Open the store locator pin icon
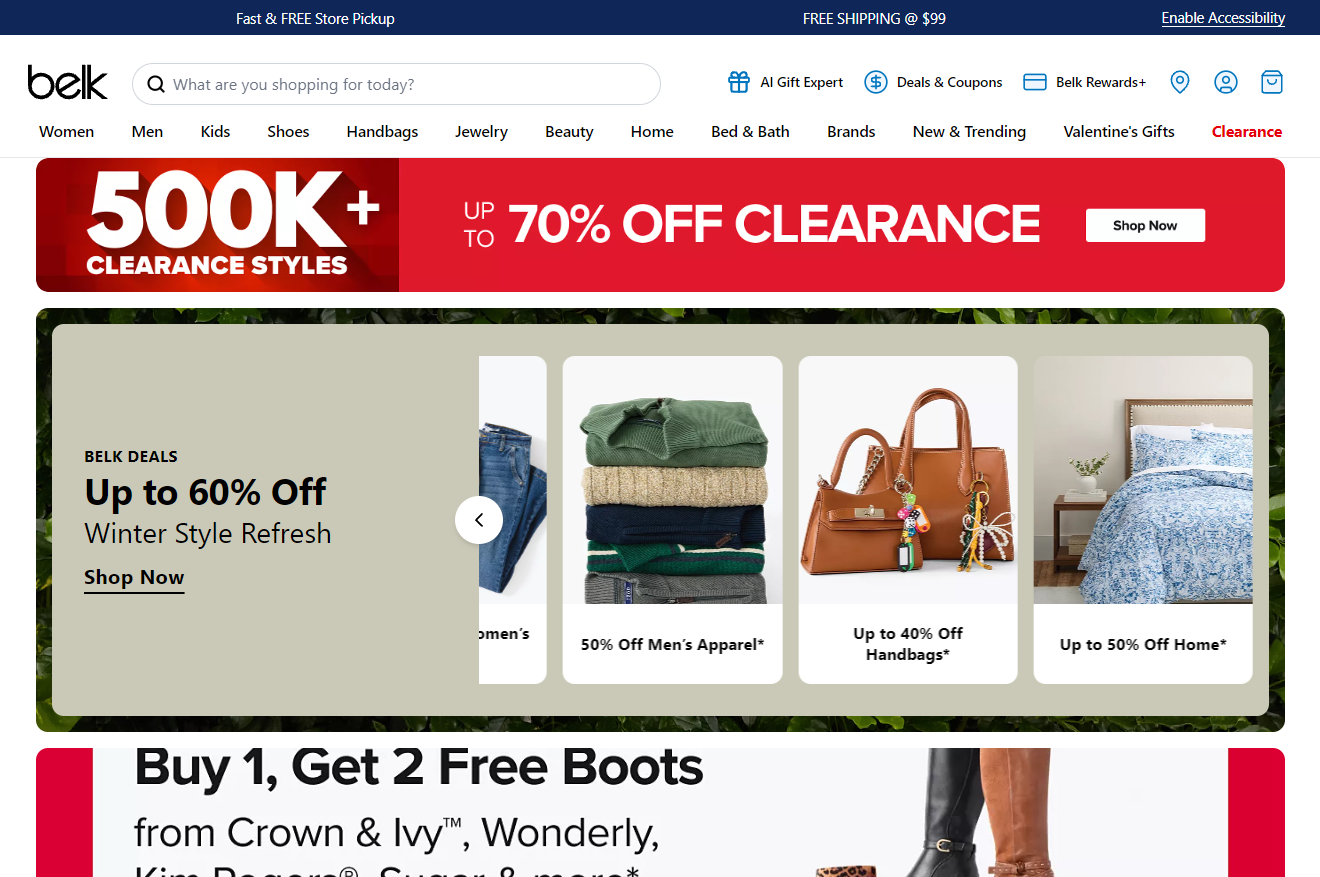This screenshot has height=877, width=1320. tap(1180, 82)
